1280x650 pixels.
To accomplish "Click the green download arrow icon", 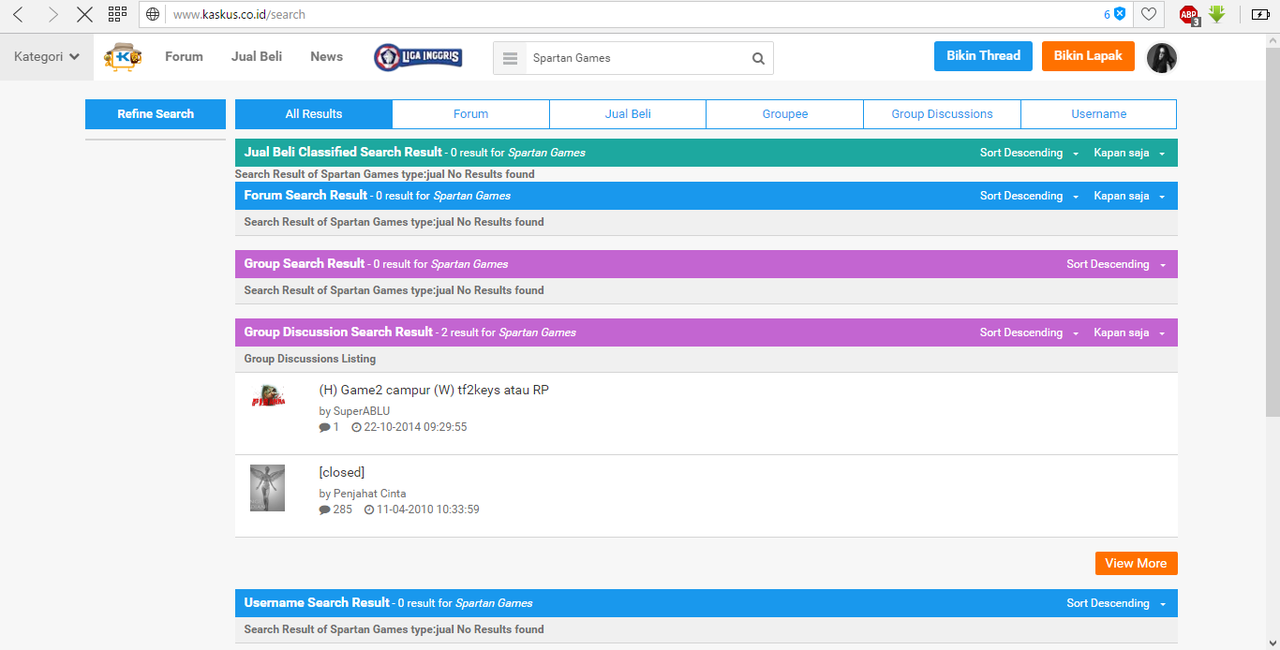I will (1217, 14).
